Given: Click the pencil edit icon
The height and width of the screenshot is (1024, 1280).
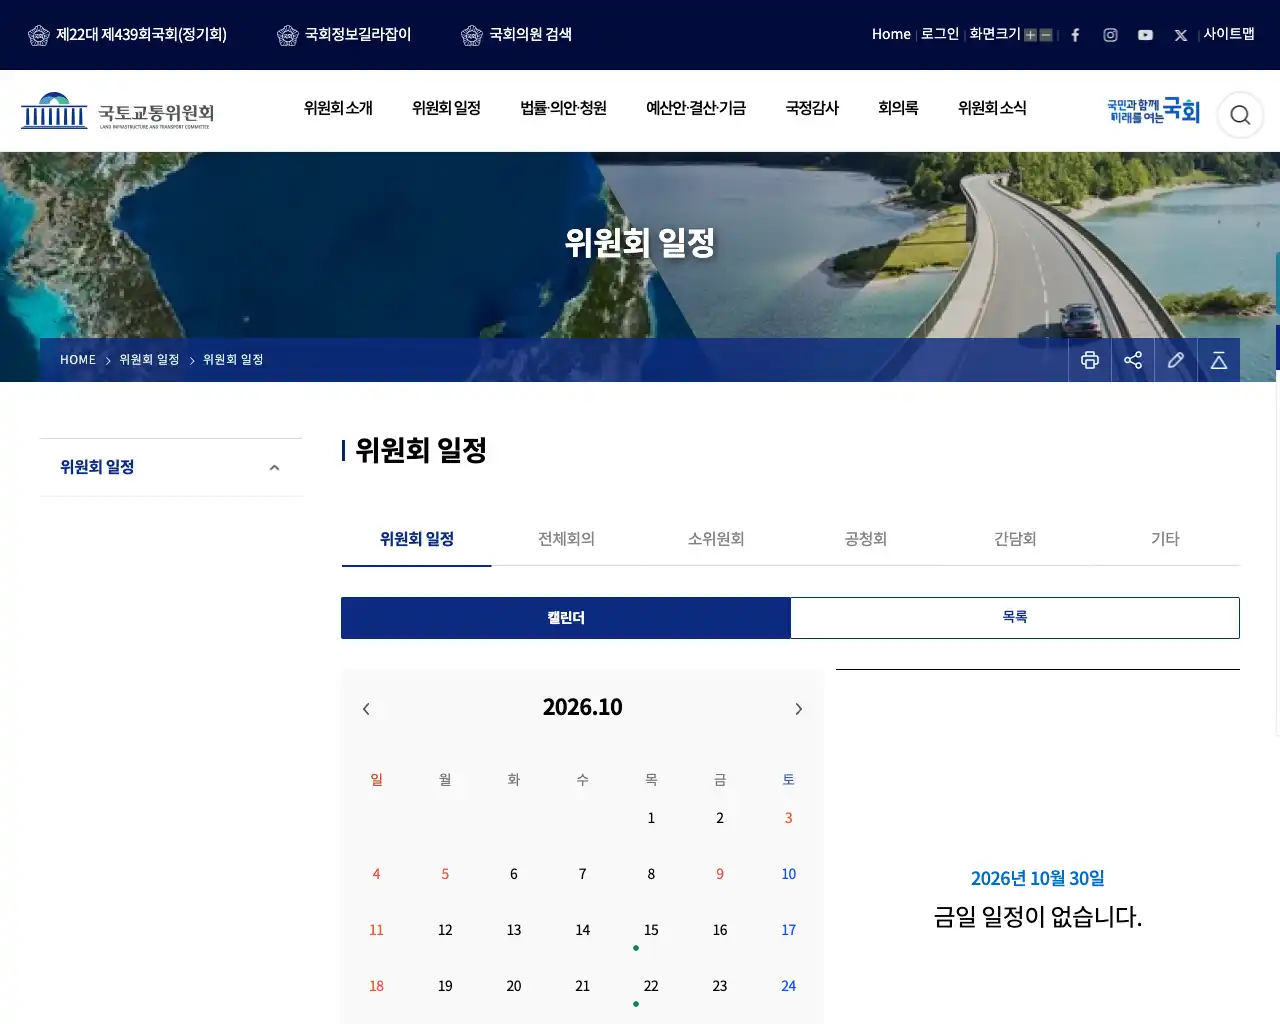Looking at the screenshot, I should (x=1176, y=360).
